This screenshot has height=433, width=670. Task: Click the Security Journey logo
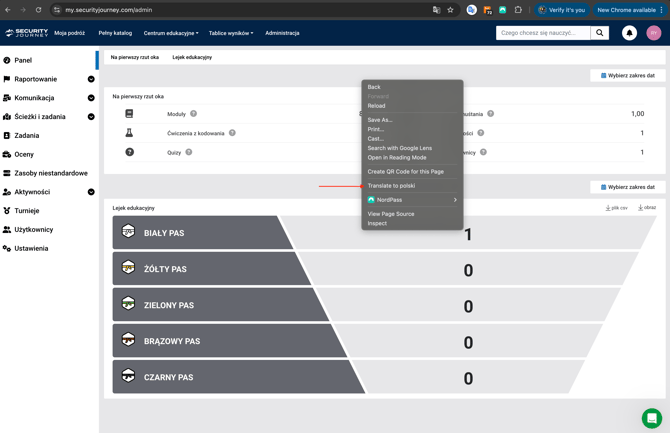(26, 33)
